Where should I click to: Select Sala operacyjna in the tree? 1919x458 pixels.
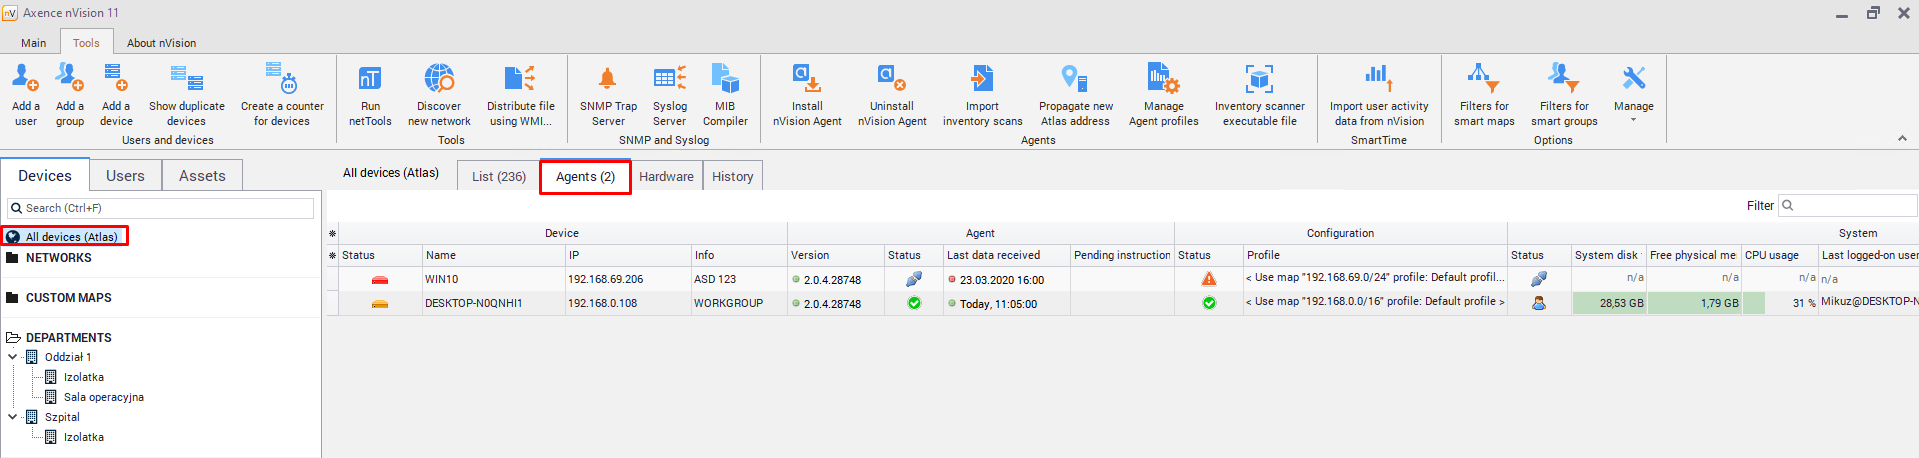[103, 397]
